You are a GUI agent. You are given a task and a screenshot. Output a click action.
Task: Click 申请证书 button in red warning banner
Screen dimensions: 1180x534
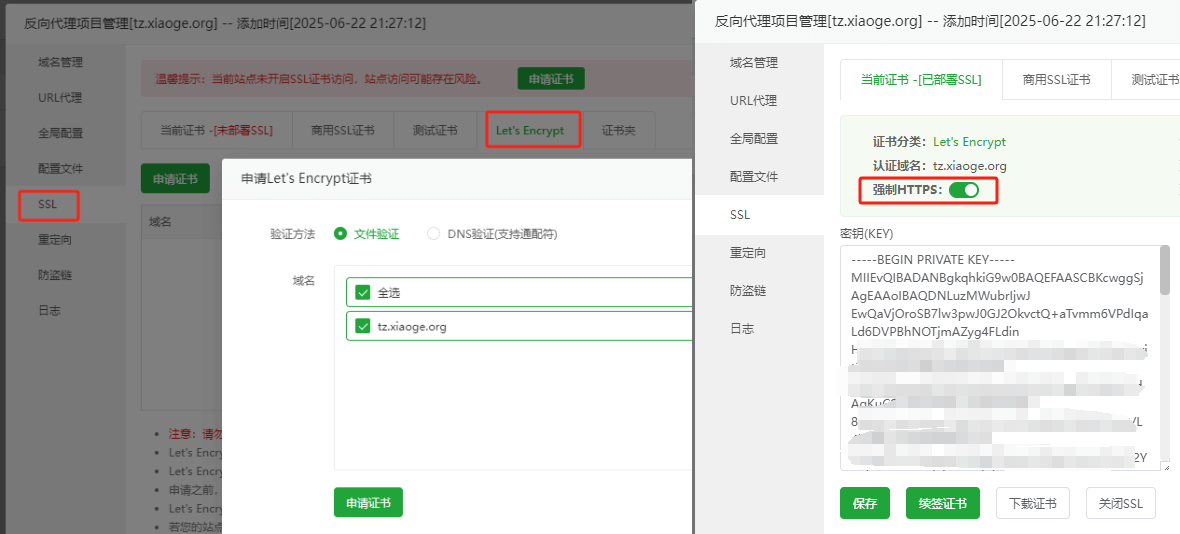pos(551,79)
